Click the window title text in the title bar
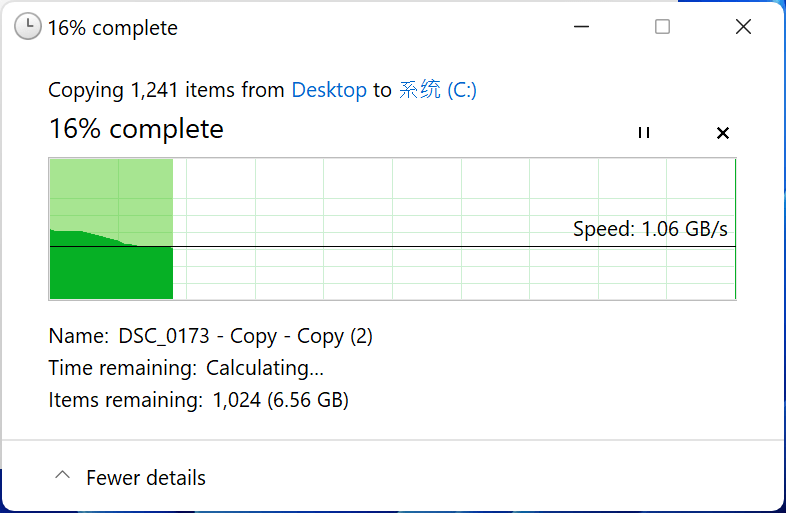The height and width of the screenshot is (513, 786). coord(113,28)
